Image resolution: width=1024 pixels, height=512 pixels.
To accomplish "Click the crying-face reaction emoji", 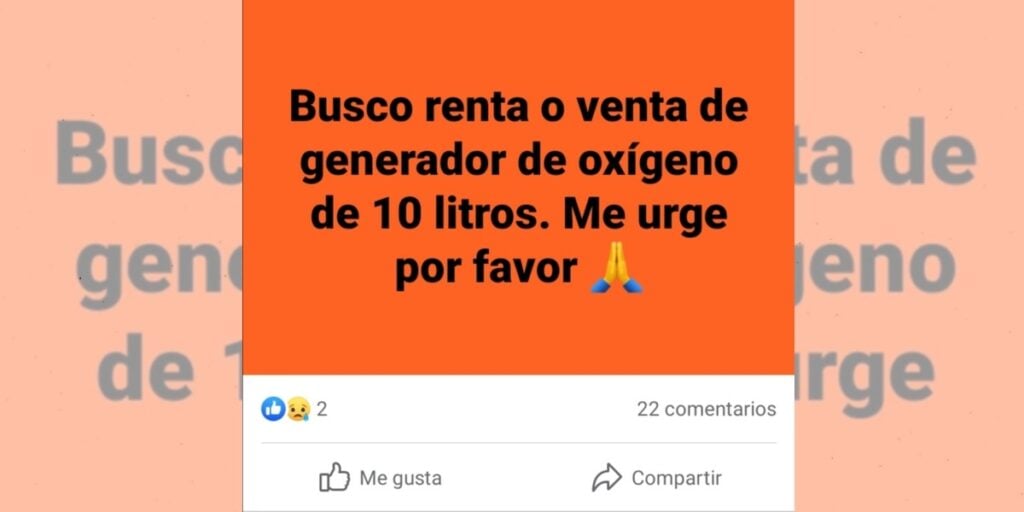I will pos(298,409).
